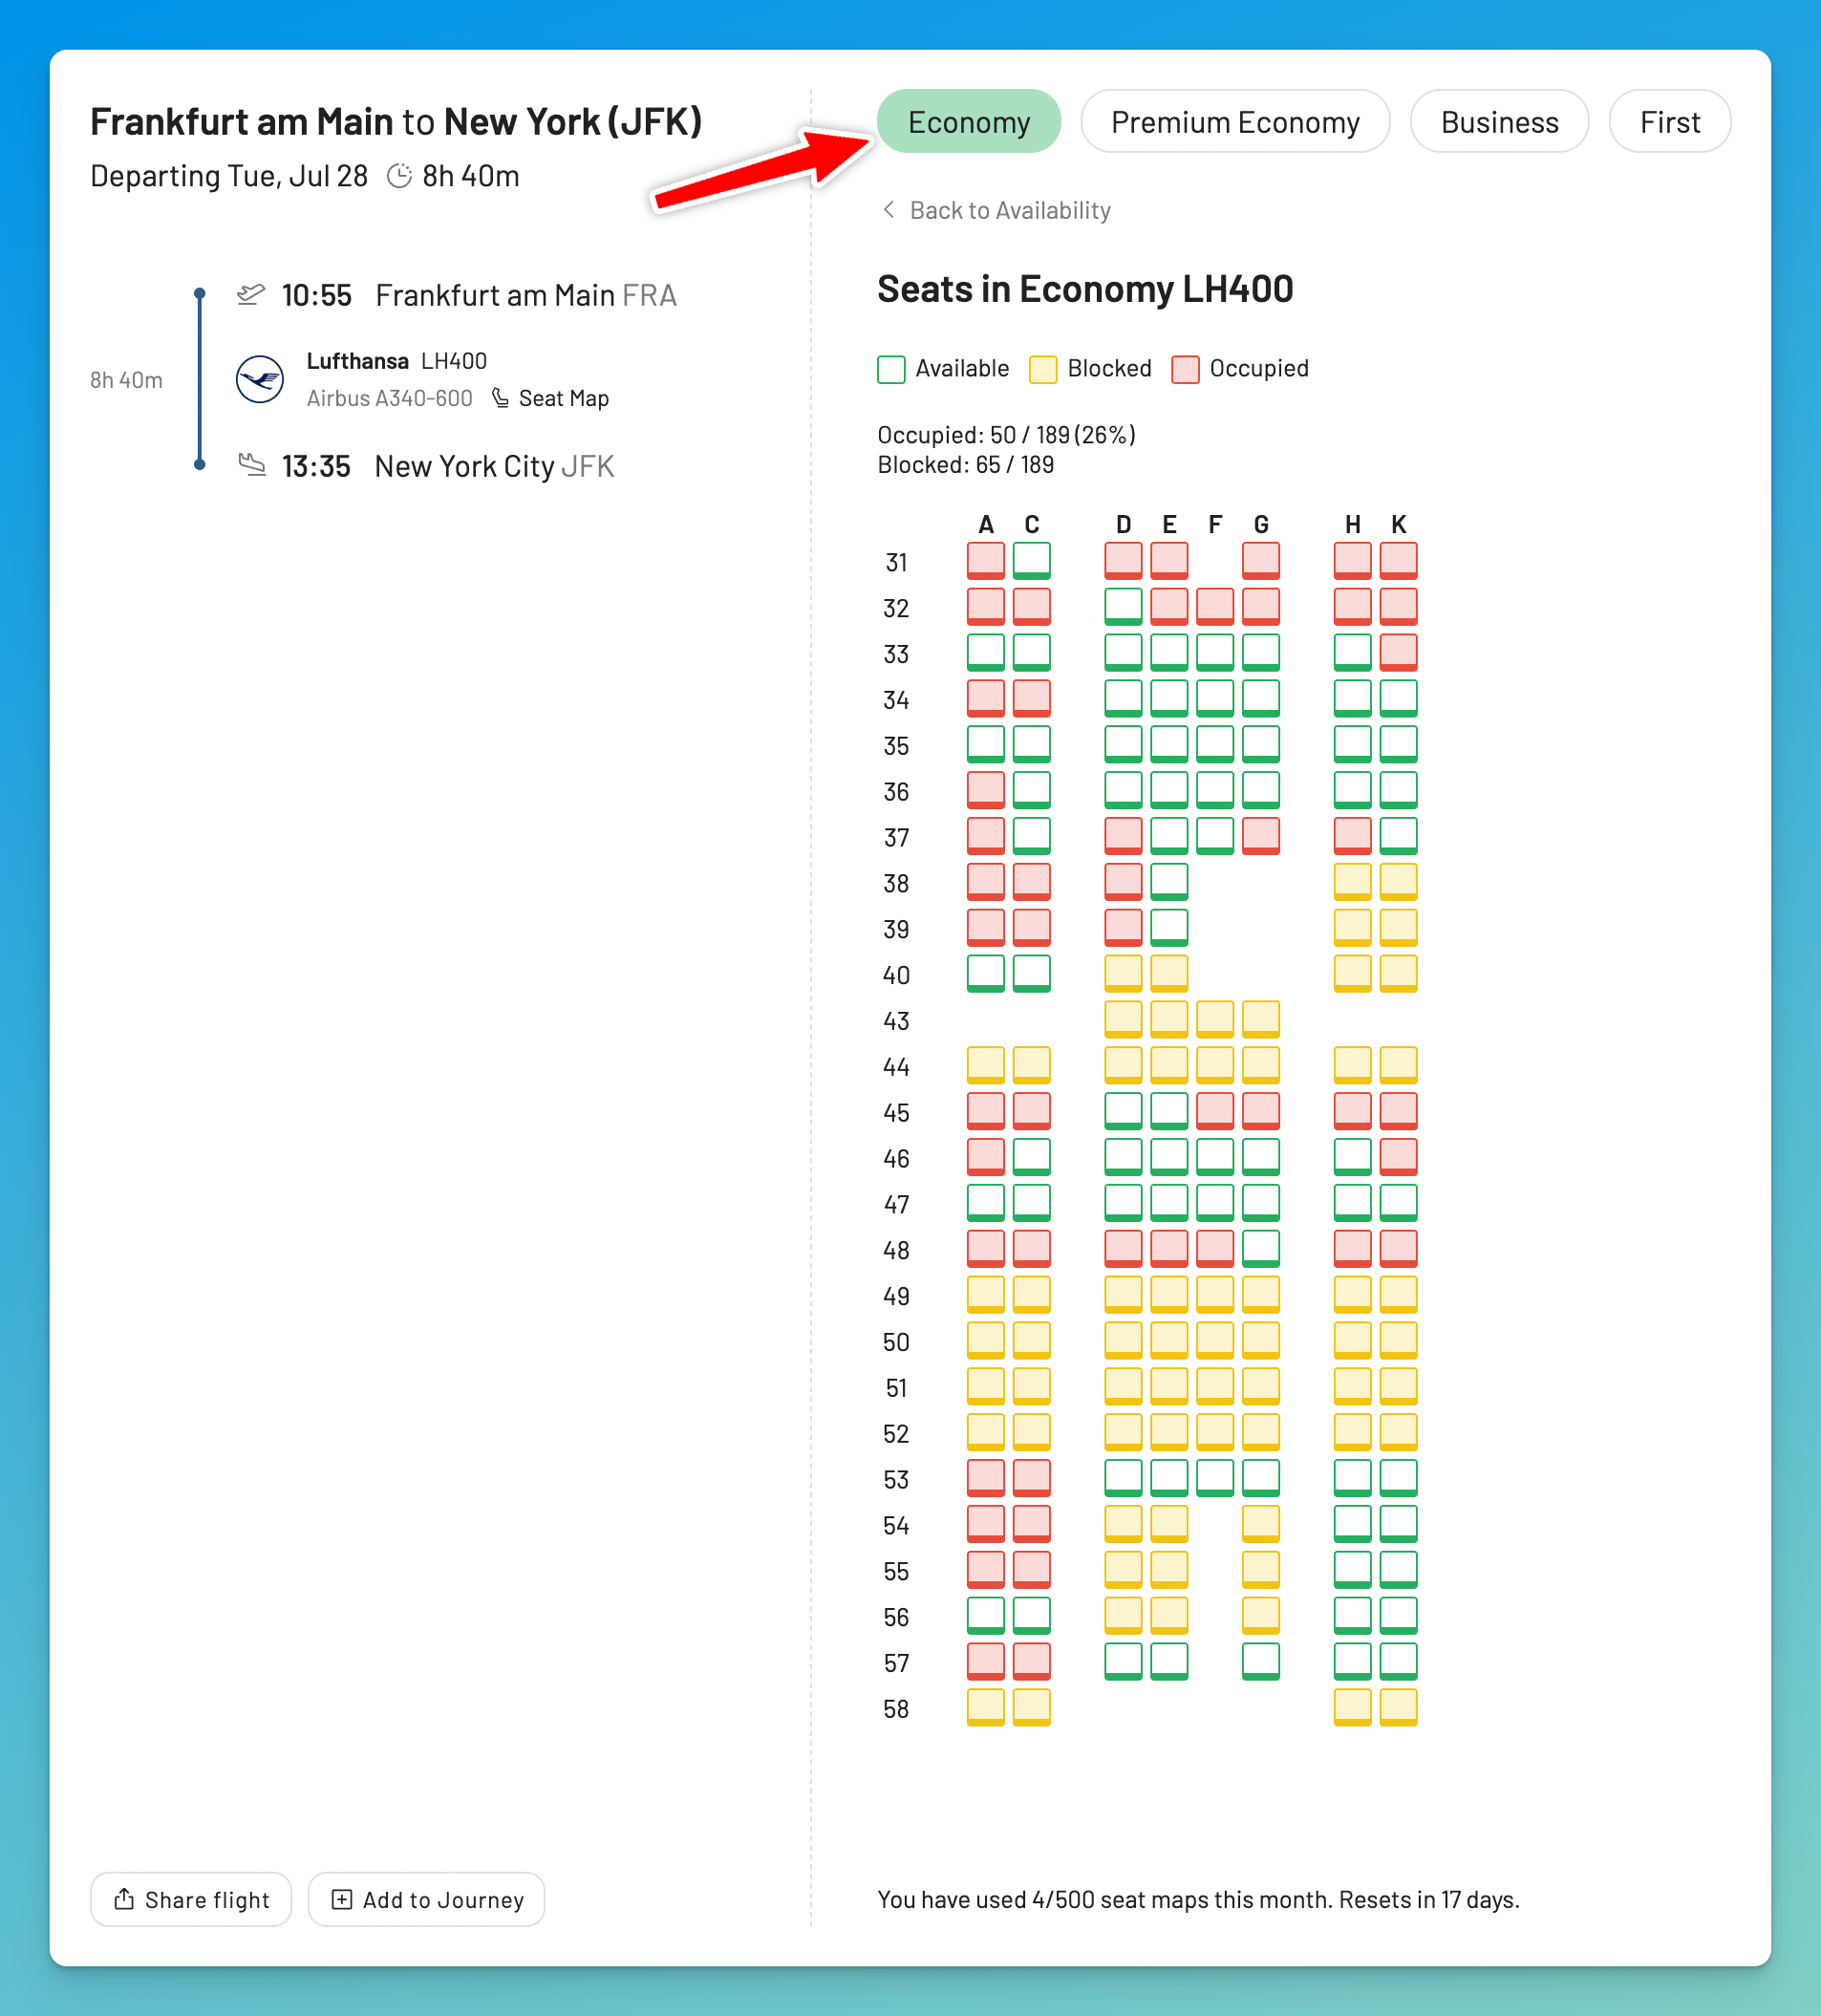Image resolution: width=1821 pixels, height=2016 pixels.
Task: Select blocked seat 49K
Action: pyautogui.click(x=1398, y=1295)
